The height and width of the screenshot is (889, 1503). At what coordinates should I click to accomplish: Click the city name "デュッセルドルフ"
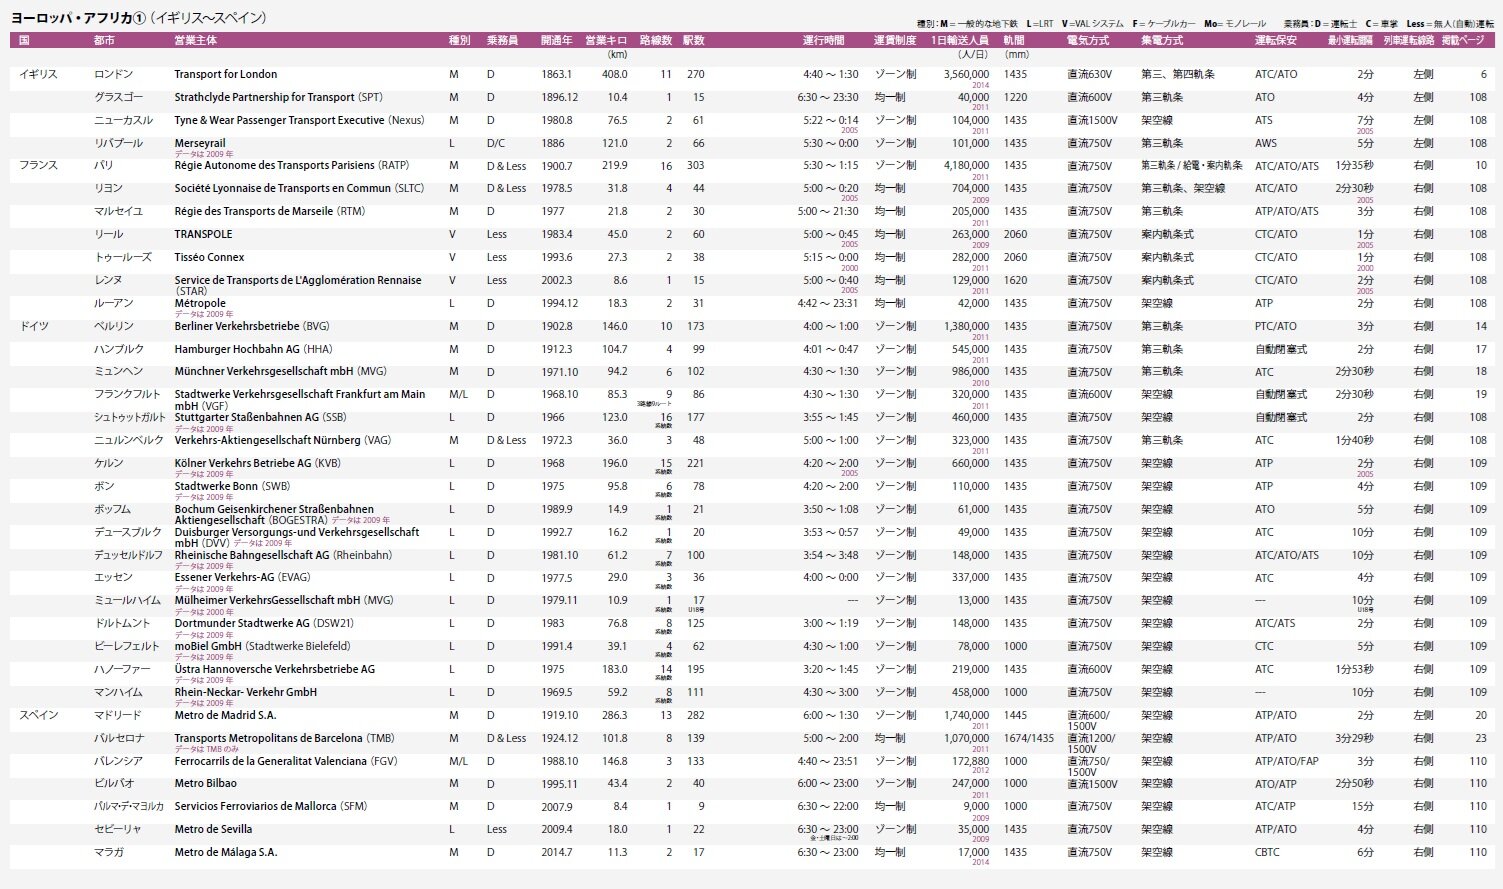(x=128, y=556)
